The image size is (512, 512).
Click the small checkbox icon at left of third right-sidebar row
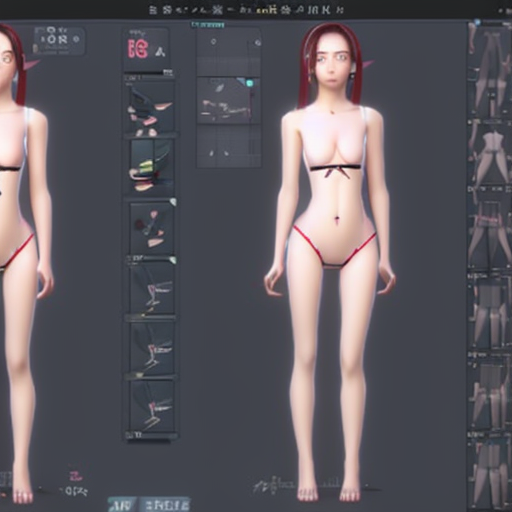pos(472,189)
